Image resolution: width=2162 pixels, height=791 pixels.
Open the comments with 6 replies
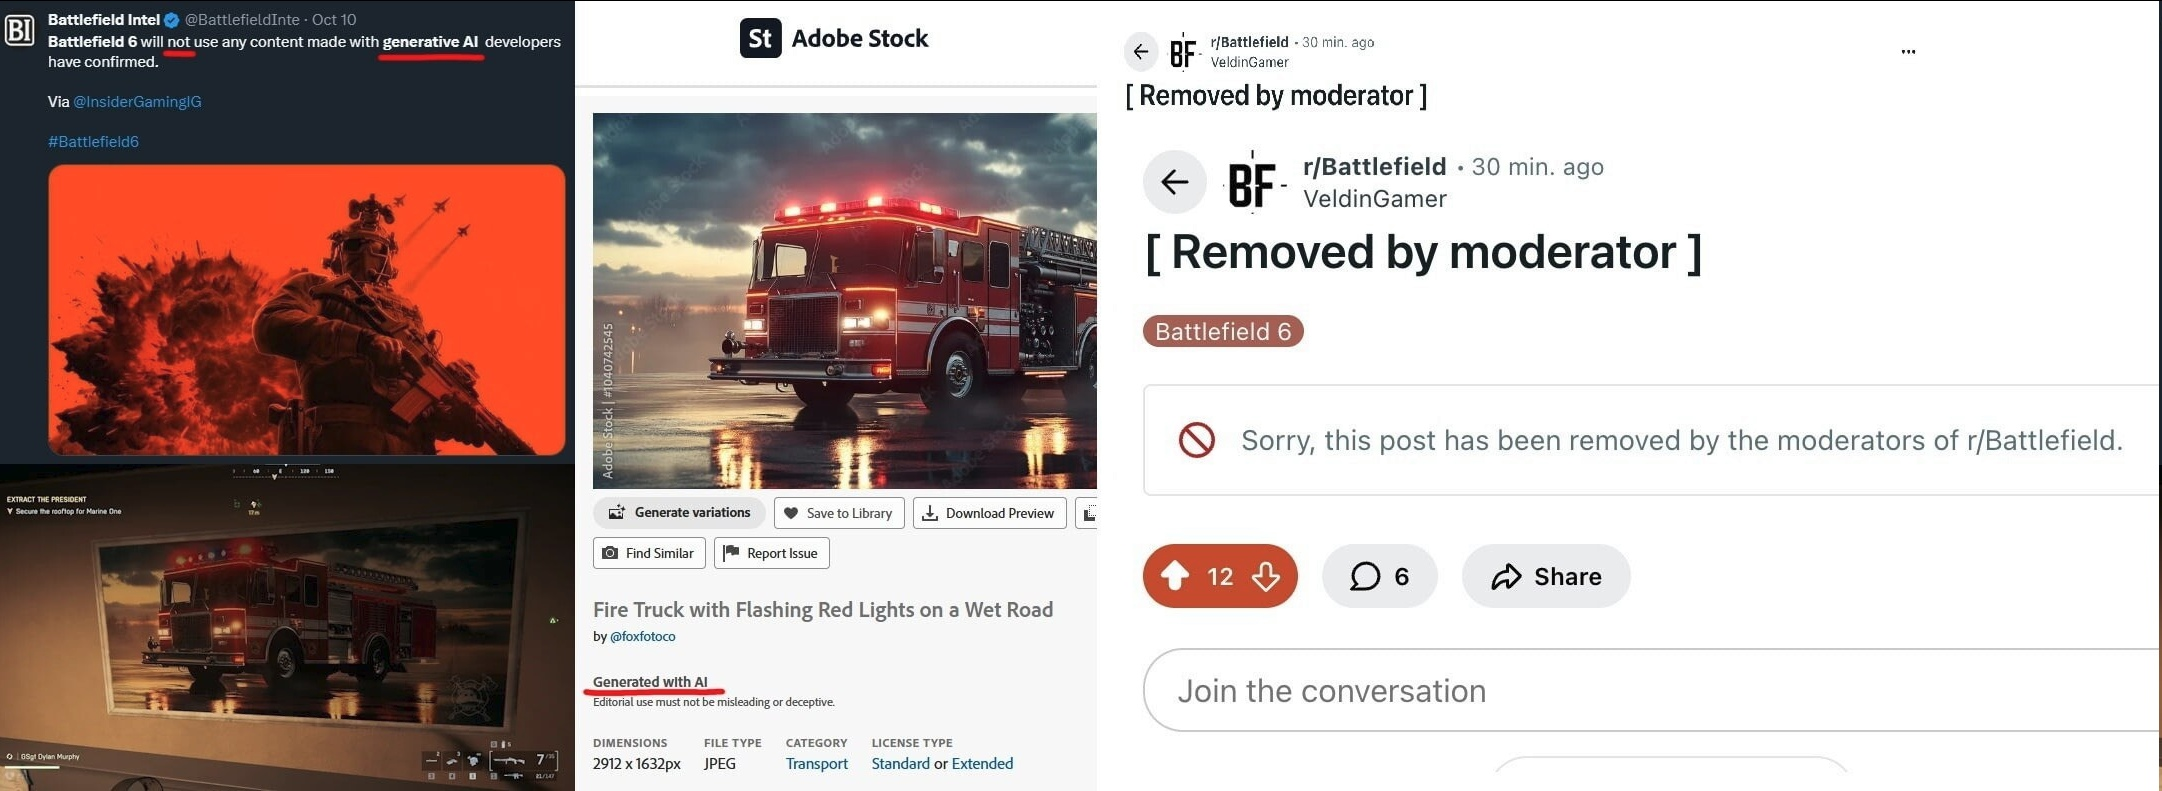(1379, 576)
